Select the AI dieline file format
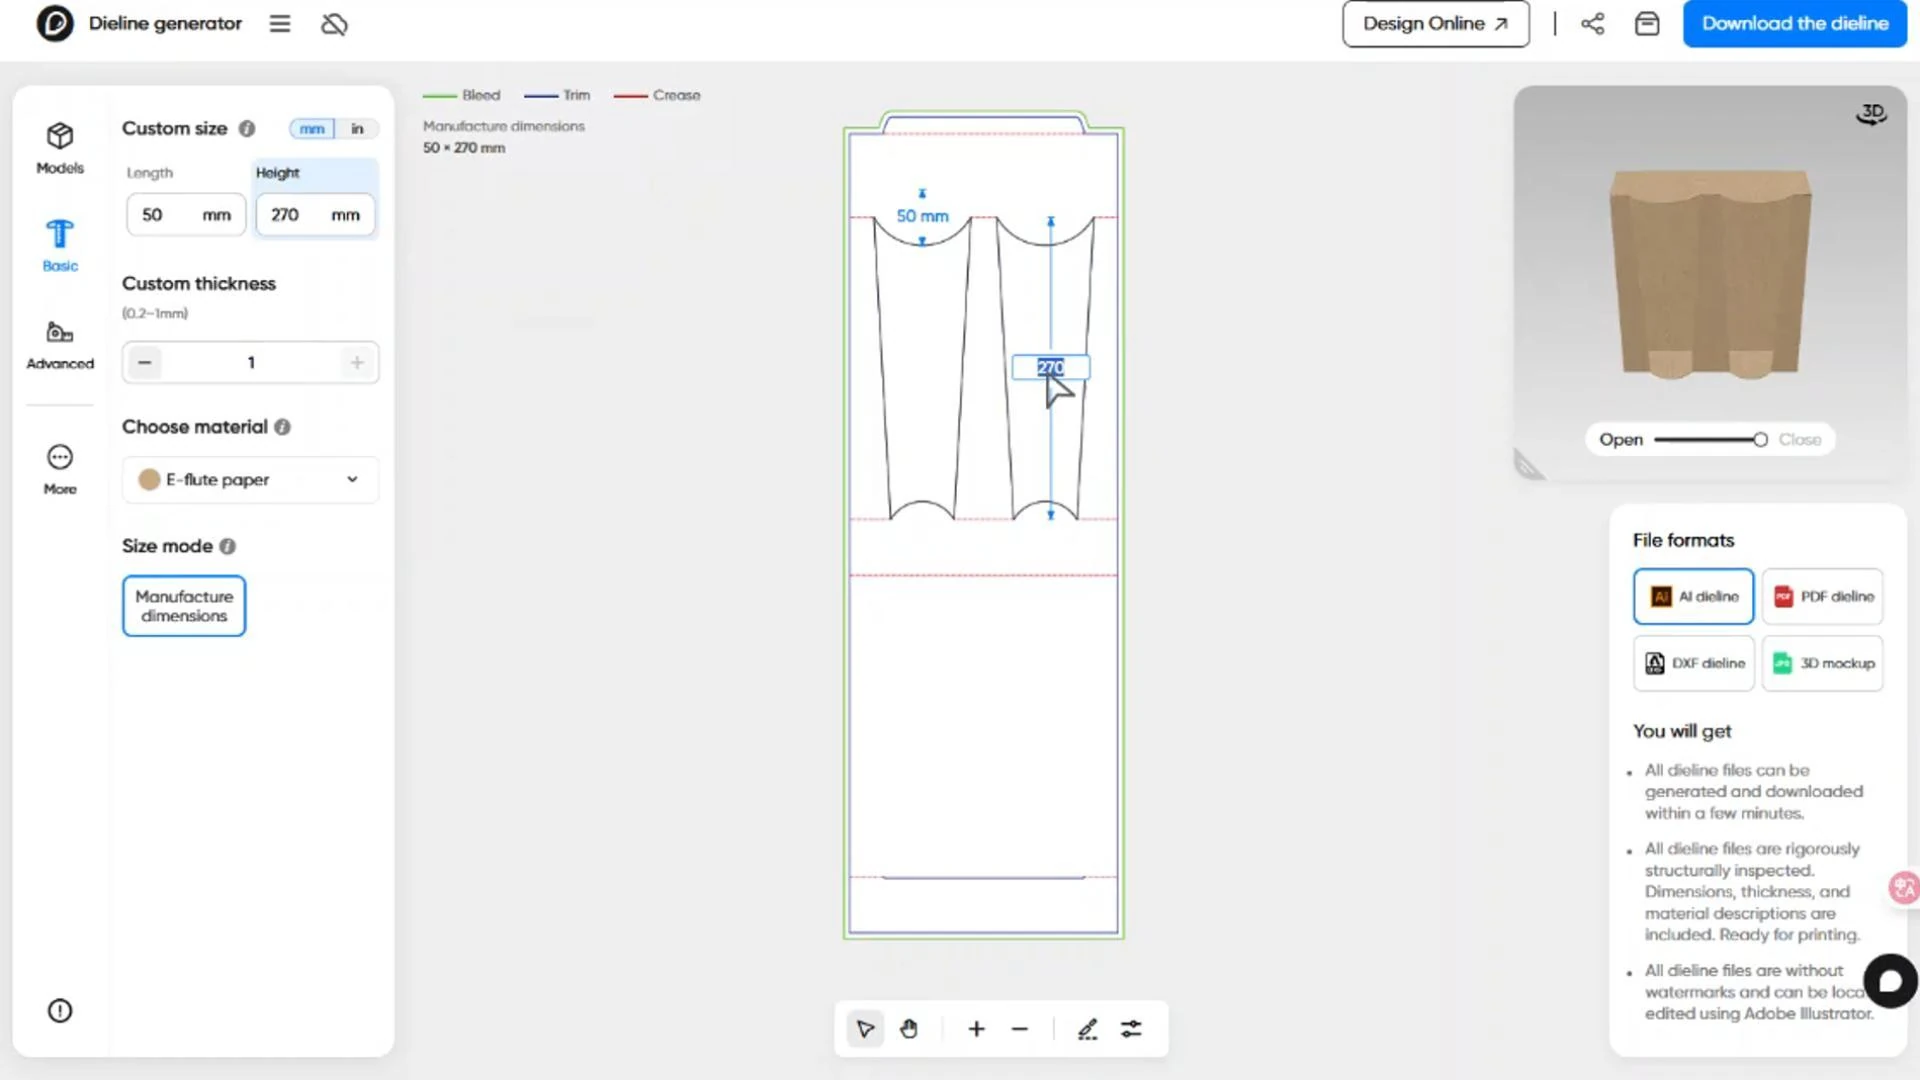 point(1693,597)
